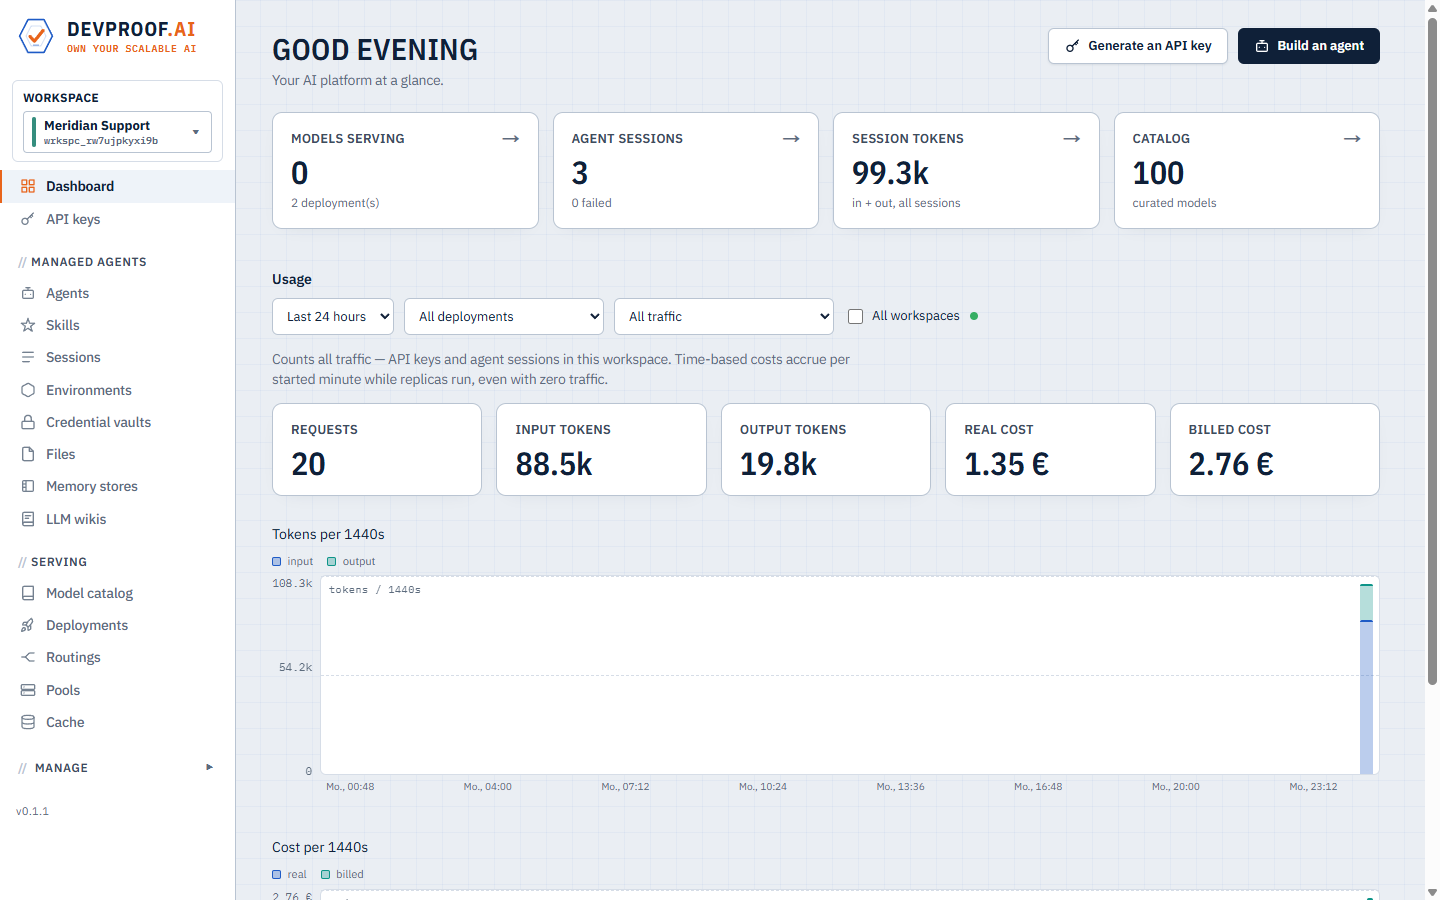The height and width of the screenshot is (900, 1440).
Task: Click the Model catalog icon
Action: tap(28, 593)
